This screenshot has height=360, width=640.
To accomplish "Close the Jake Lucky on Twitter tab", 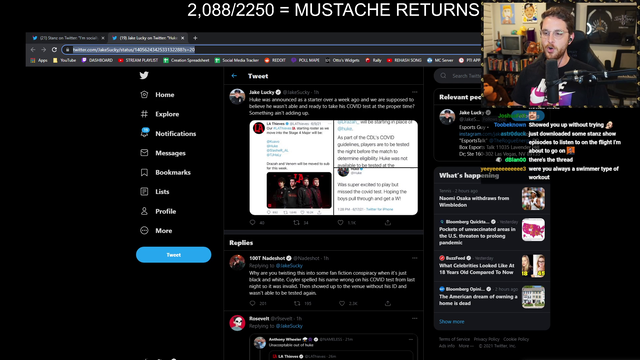I will point(182,38).
